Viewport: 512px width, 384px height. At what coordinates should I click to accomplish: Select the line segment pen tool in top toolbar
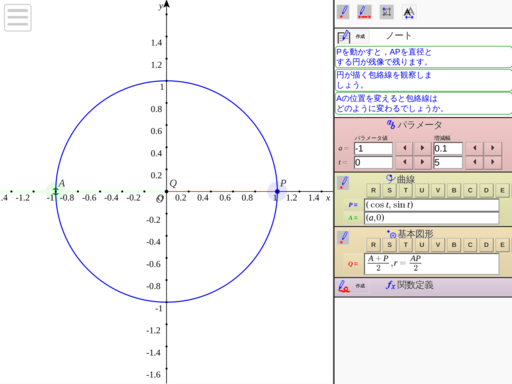click(364, 12)
